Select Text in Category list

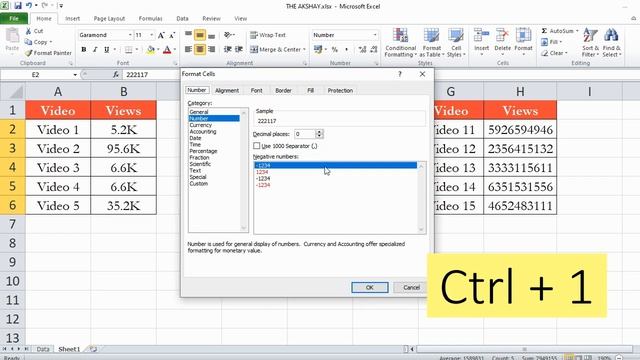pyautogui.click(x=195, y=171)
